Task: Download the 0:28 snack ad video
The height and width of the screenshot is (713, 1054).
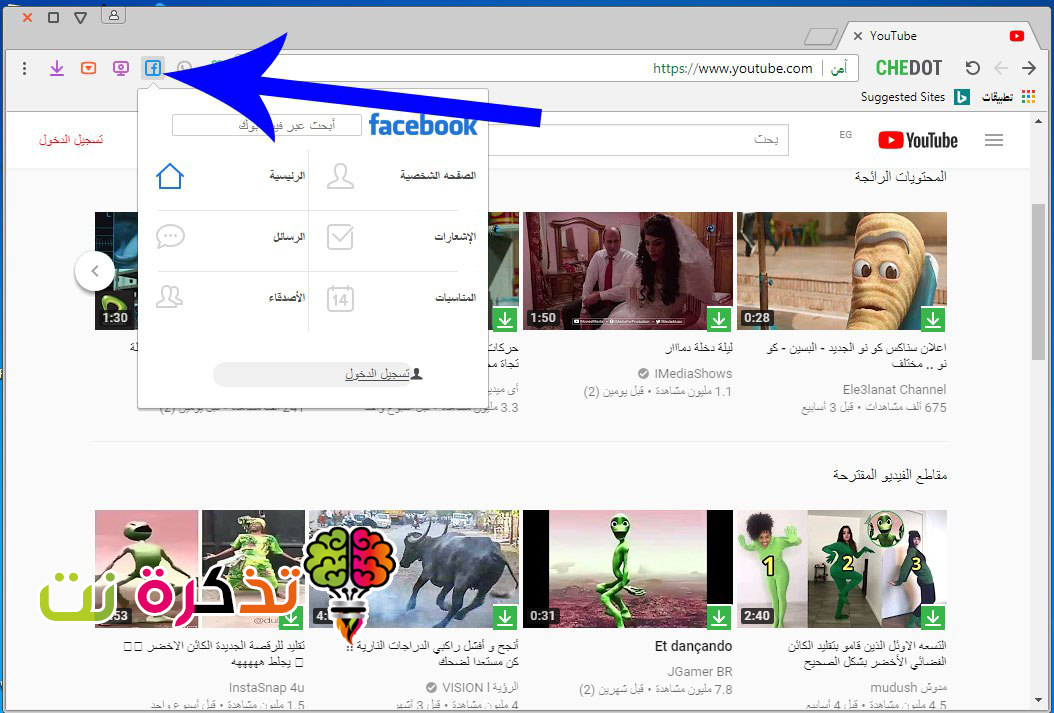Action: [932, 319]
